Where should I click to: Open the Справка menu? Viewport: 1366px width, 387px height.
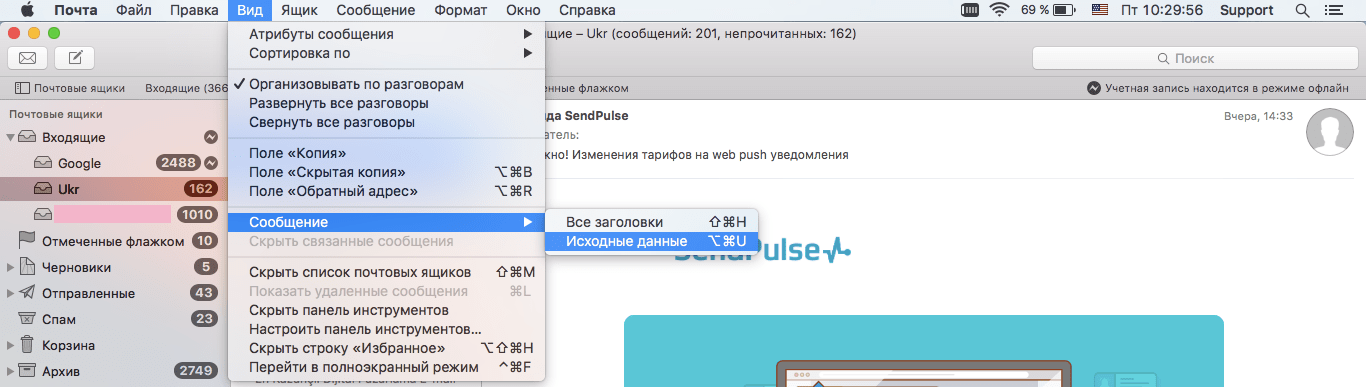click(587, 10)
